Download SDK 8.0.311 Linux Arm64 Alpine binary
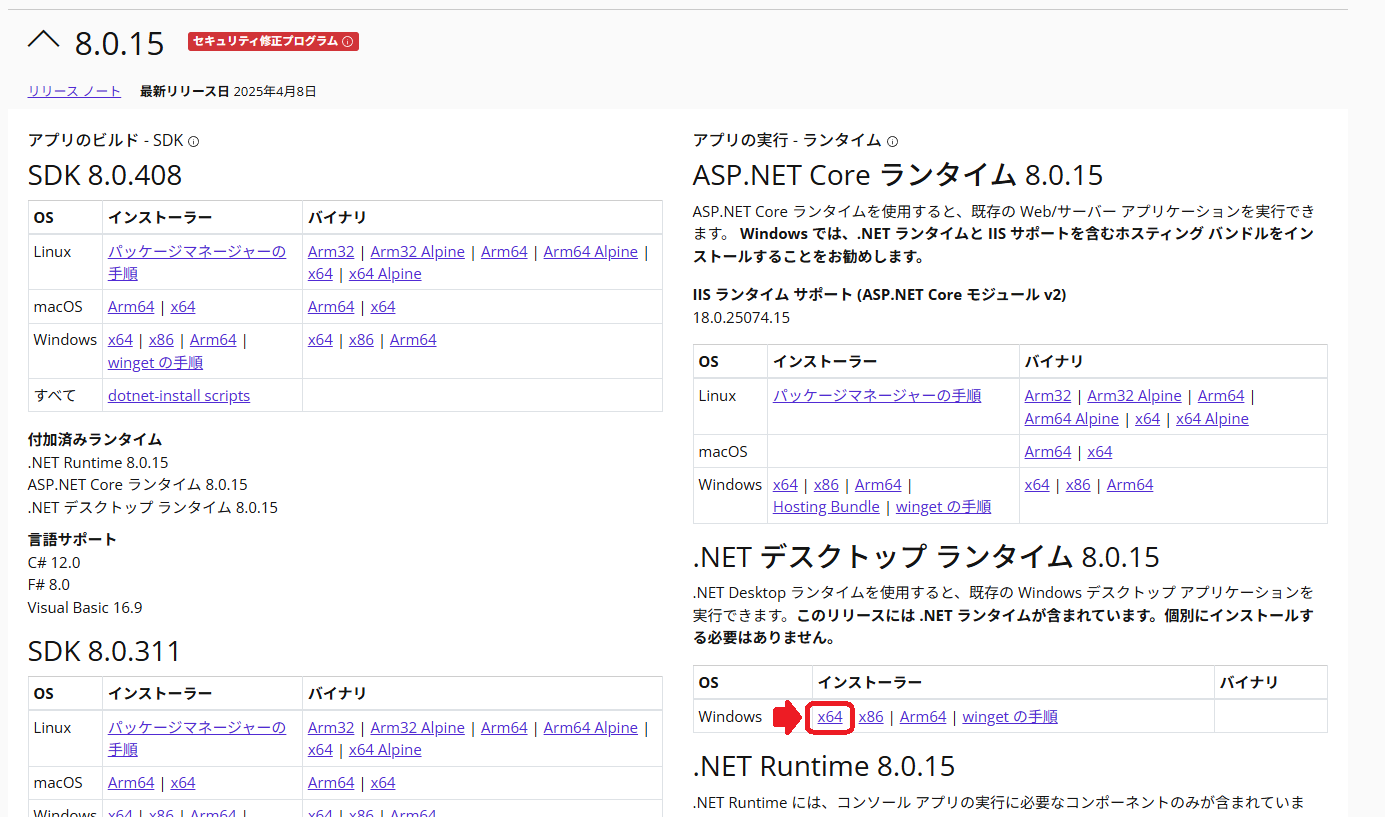The image size is (1385, 817). pos(590,728)
